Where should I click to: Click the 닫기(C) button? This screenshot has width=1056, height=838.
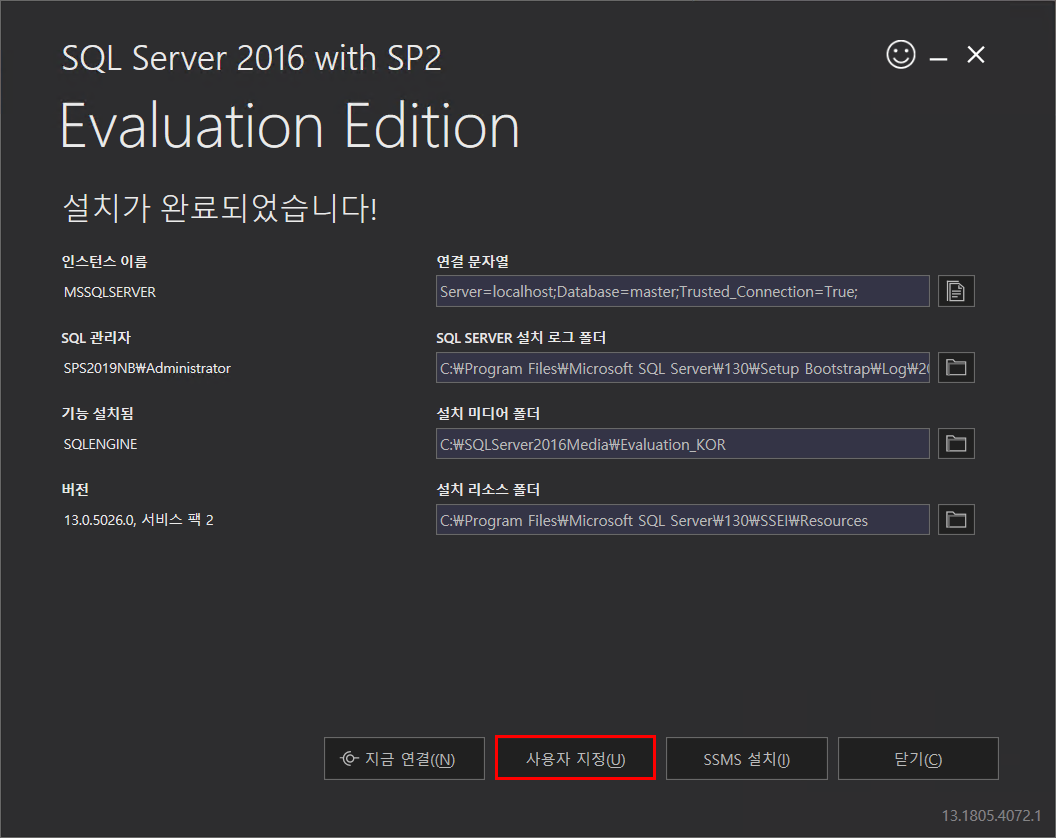(918, 759)
